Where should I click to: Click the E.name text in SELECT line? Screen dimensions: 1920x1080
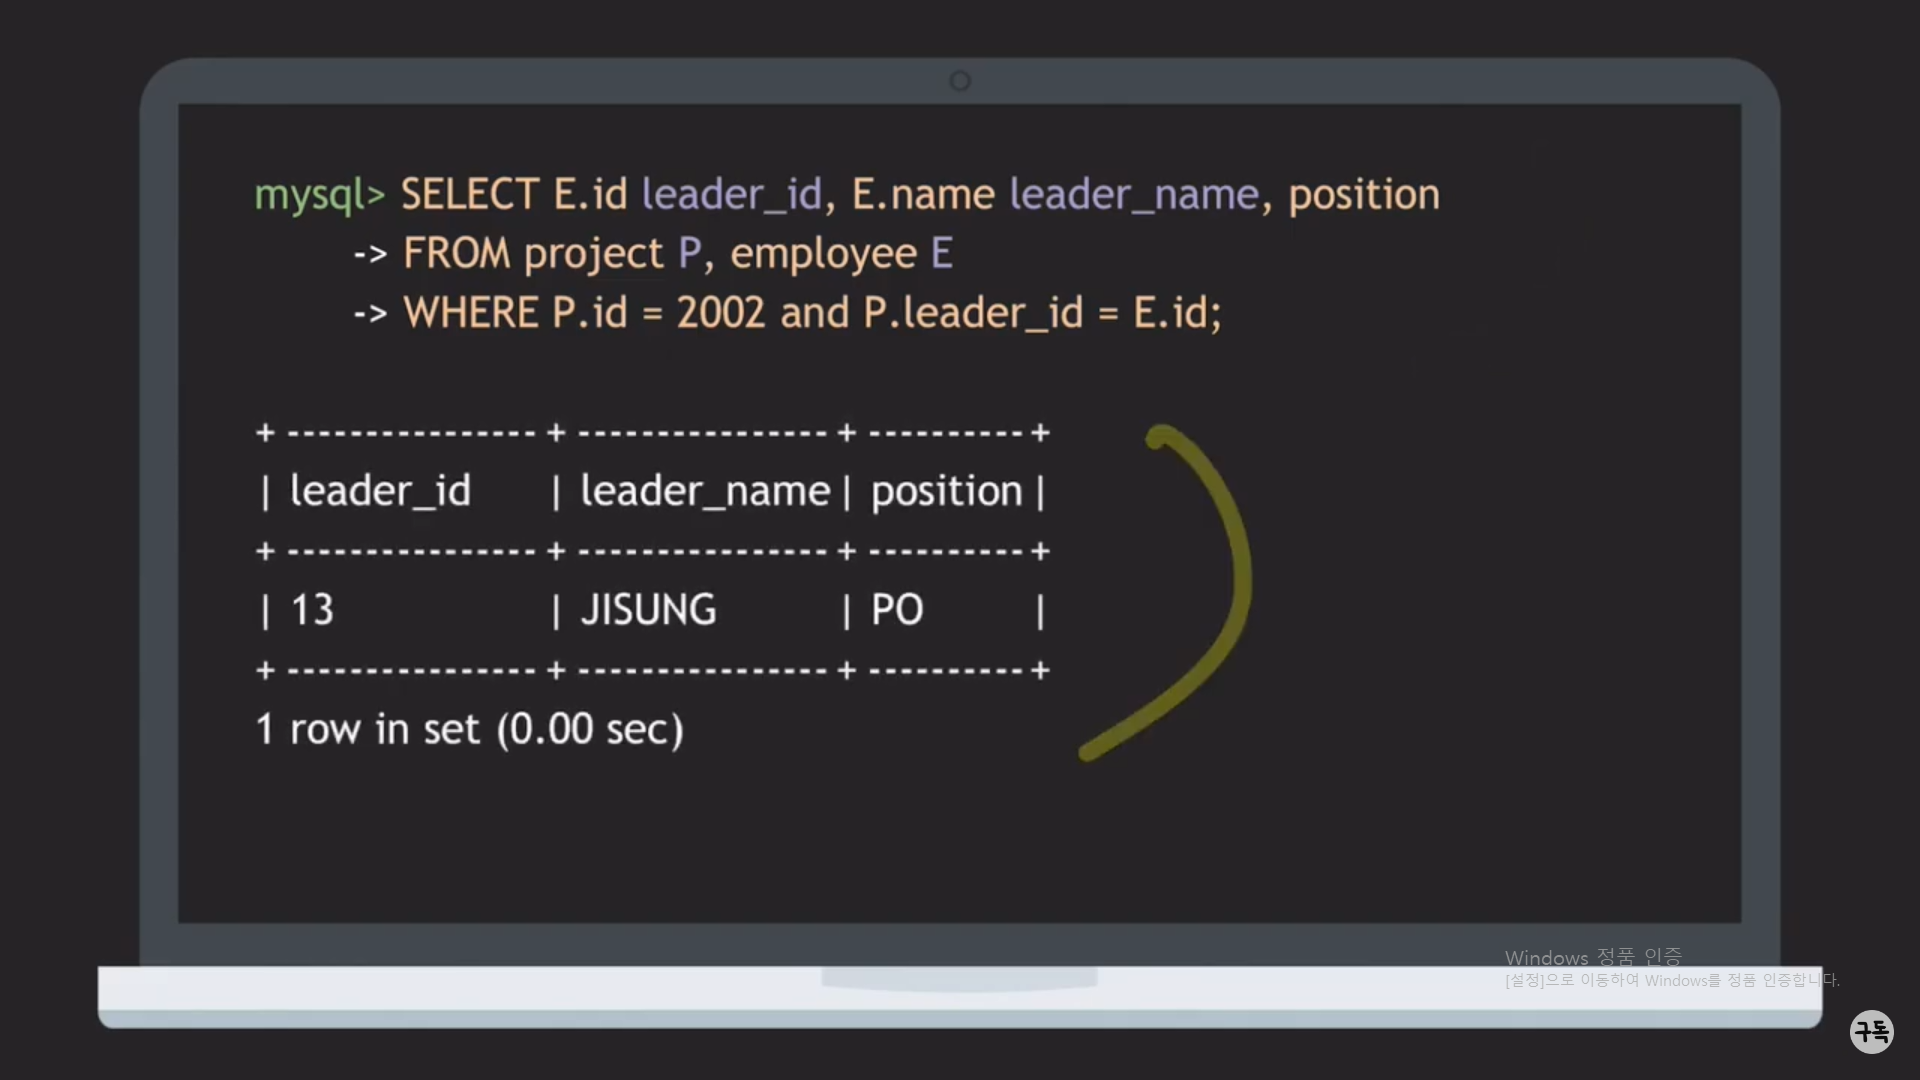click(x=923, y=195)
